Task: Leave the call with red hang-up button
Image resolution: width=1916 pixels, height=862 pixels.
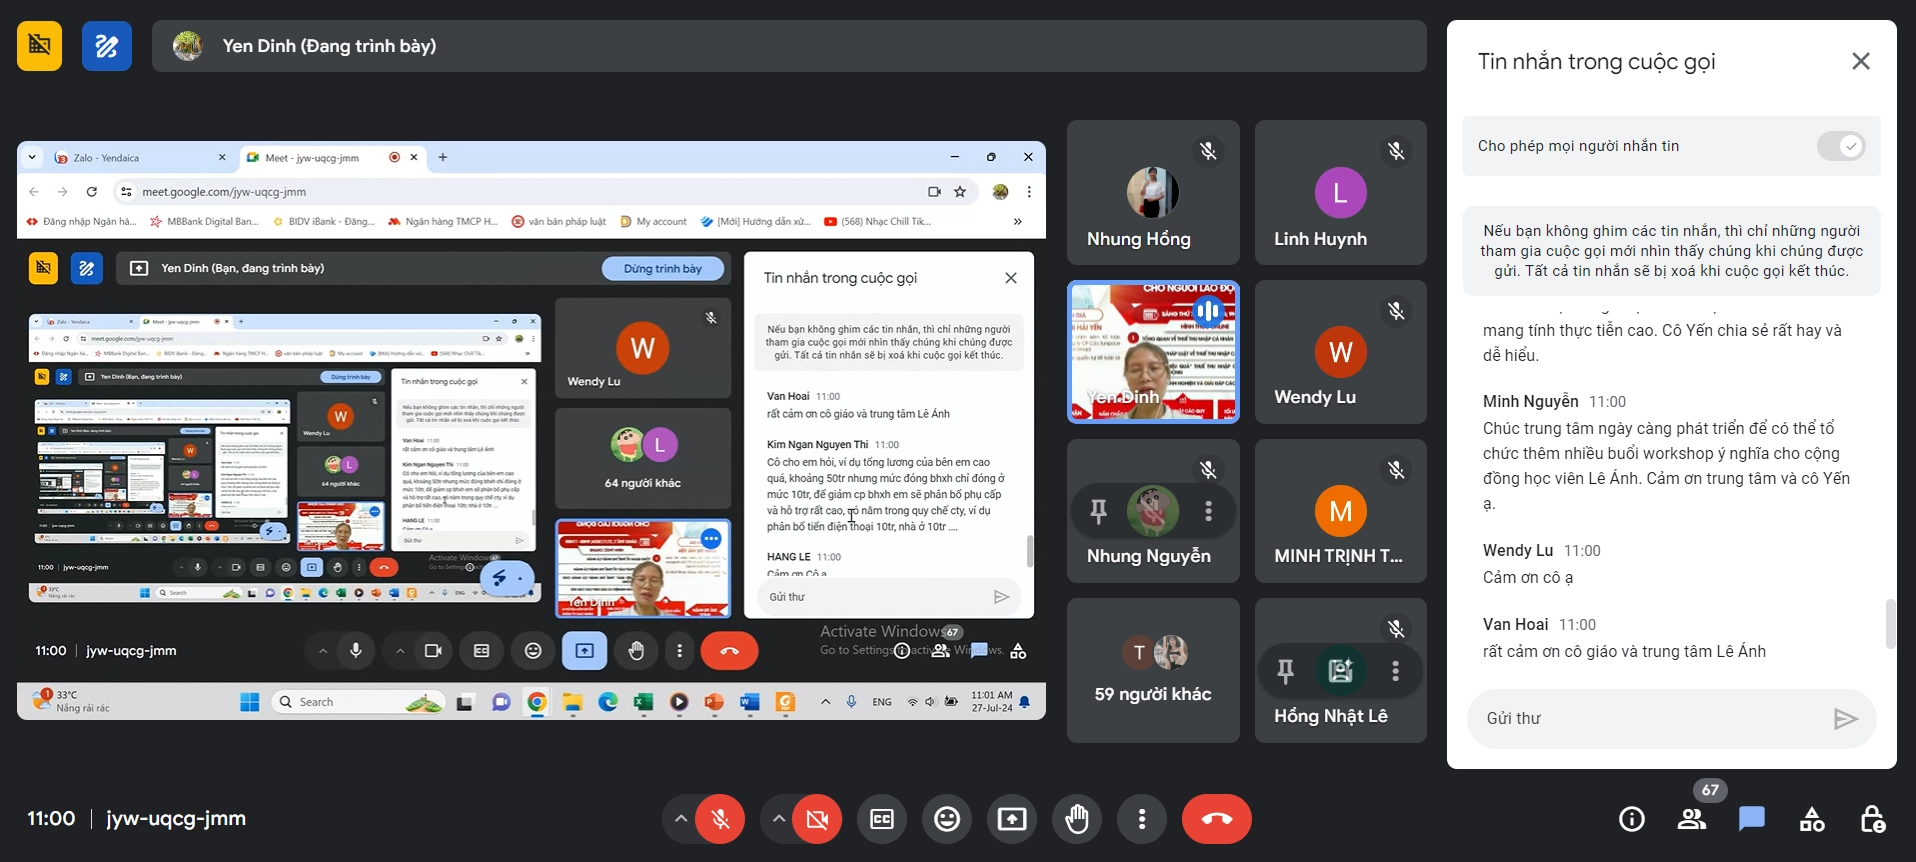Action: [1216, 820]
